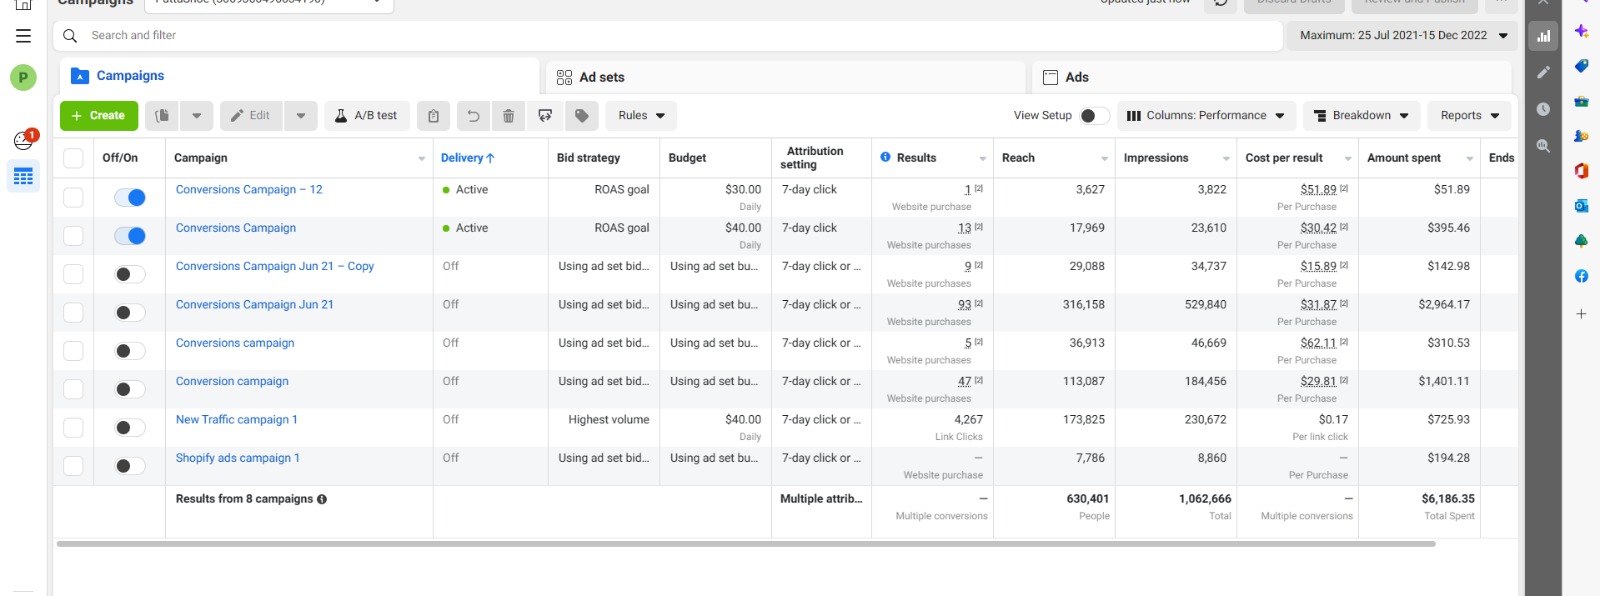1600x596 pixels.
Task: Turn off the $40.00 ROAS goal campaign toggle
Action: pos(130,236)
